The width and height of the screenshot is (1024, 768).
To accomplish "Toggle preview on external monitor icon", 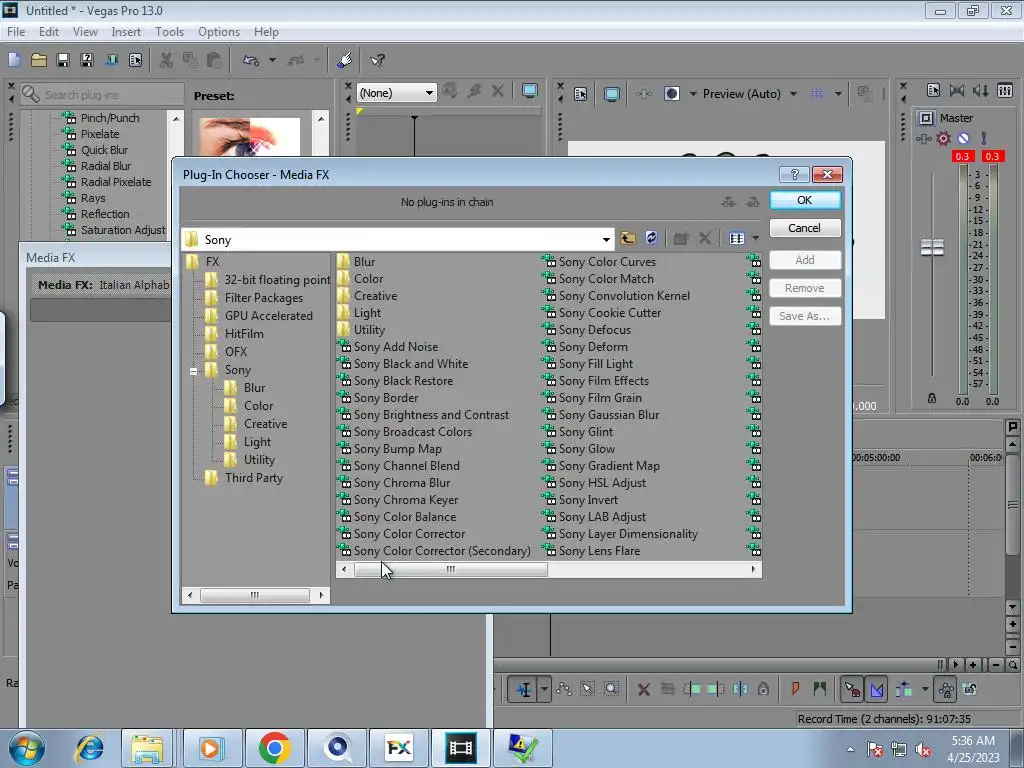I will 612,94.
